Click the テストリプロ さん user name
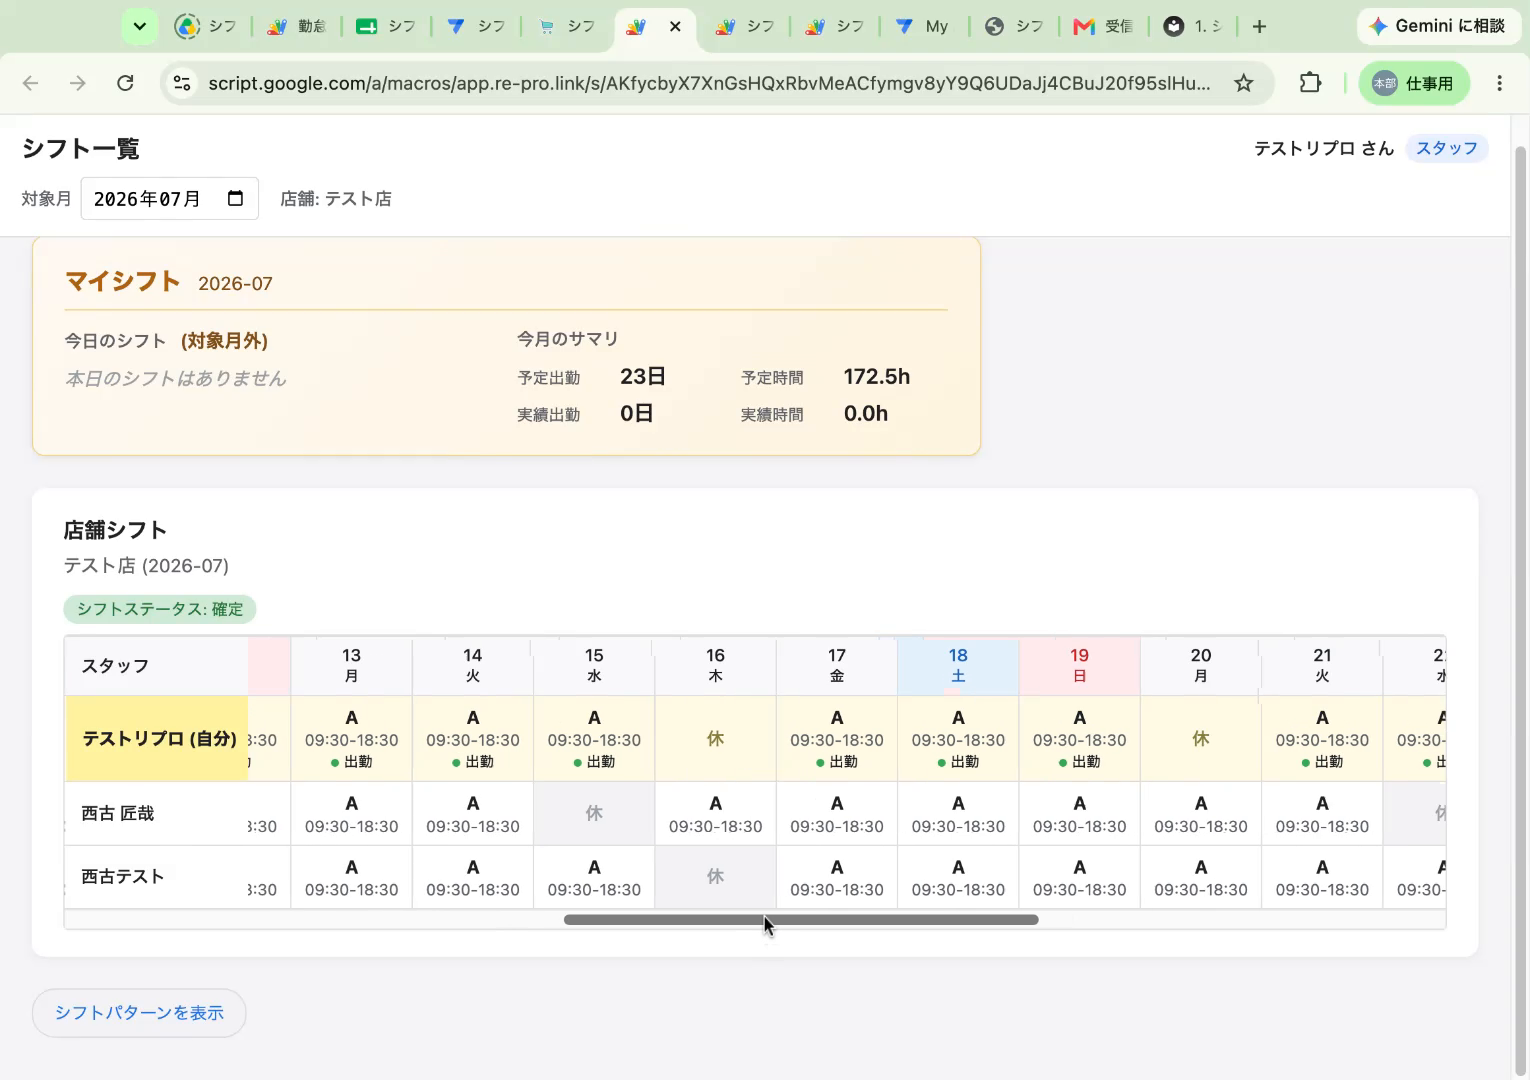 pyautogui.click(x=1324, y=148)
